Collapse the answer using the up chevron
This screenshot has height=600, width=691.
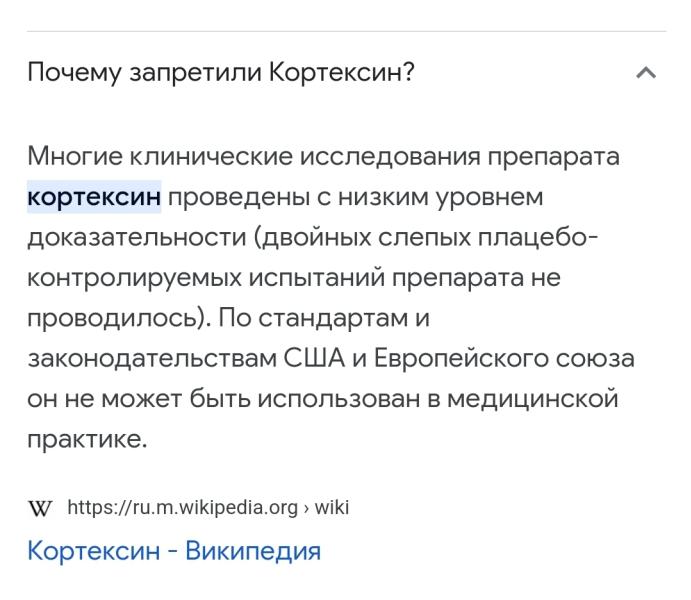[646, 73]
